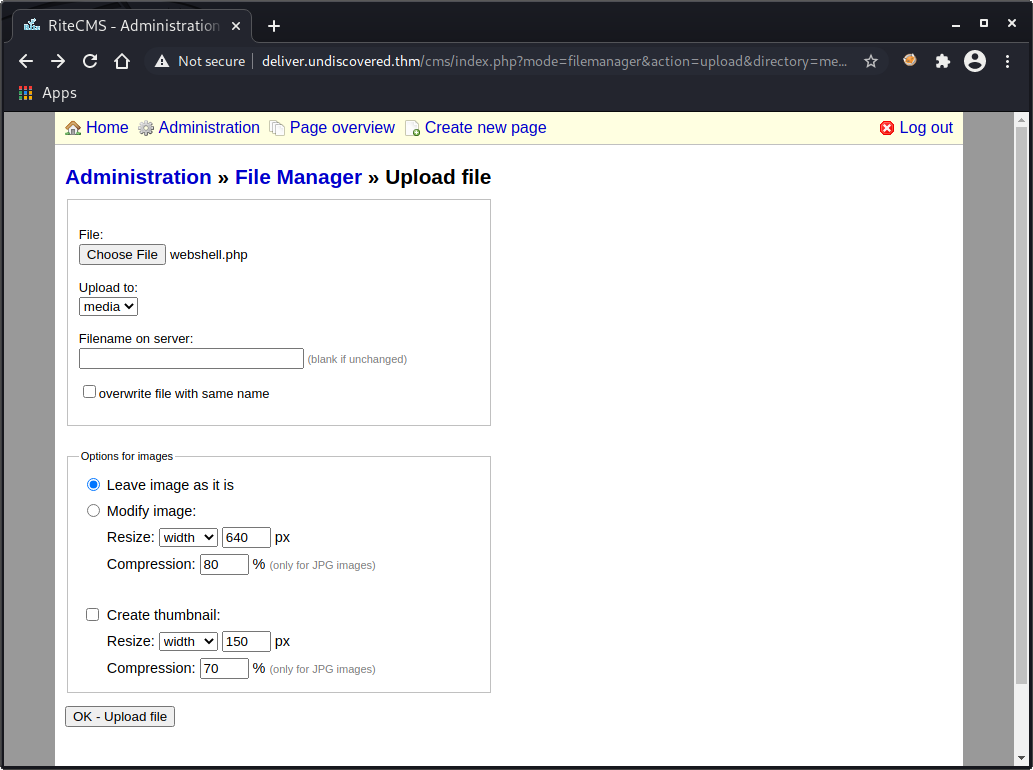Viewport: 1033px width, 770px height.
Task: Click the File Manager breadcrumb link
Action: [x=298, y=177]
